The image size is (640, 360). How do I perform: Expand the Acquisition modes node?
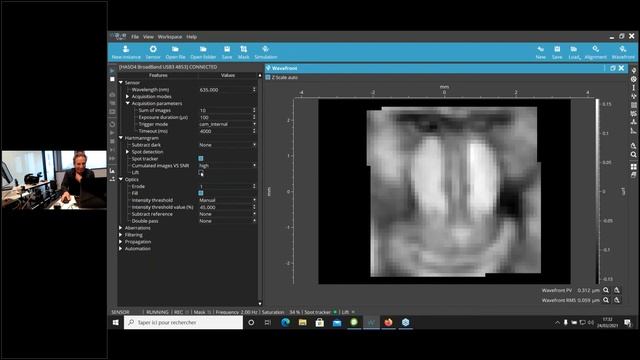127,97
